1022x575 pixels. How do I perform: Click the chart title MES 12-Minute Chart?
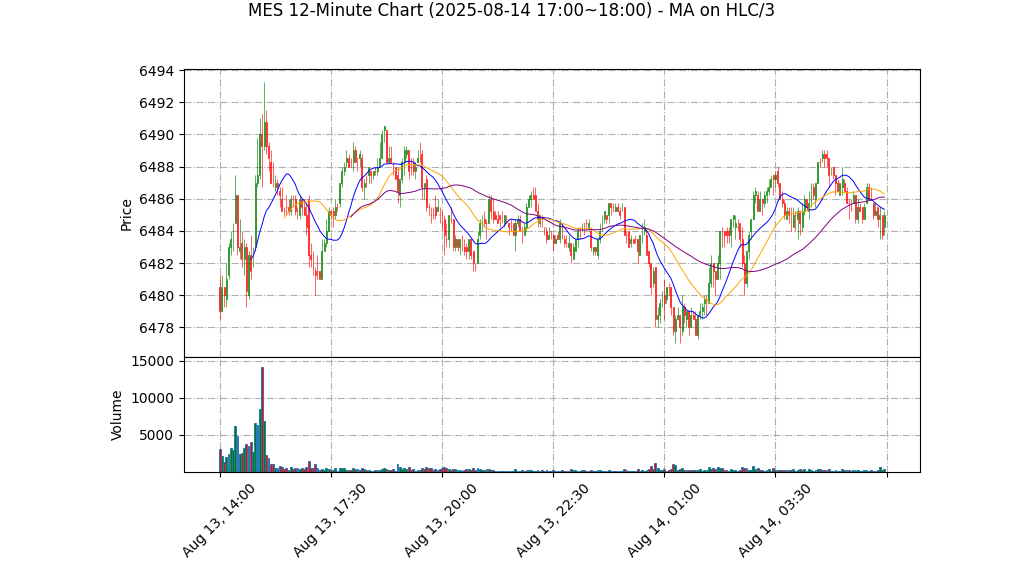click(x=511, y=10)
